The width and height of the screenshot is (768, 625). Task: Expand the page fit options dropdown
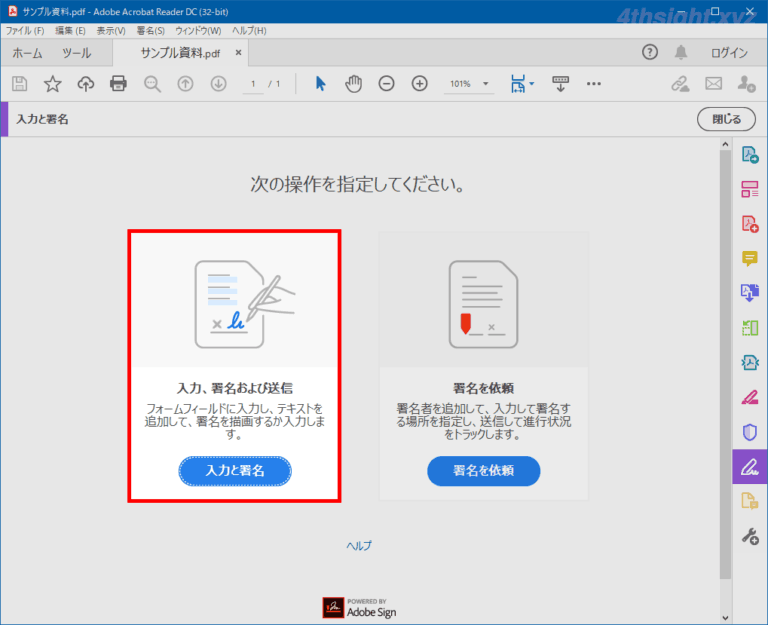522,84
